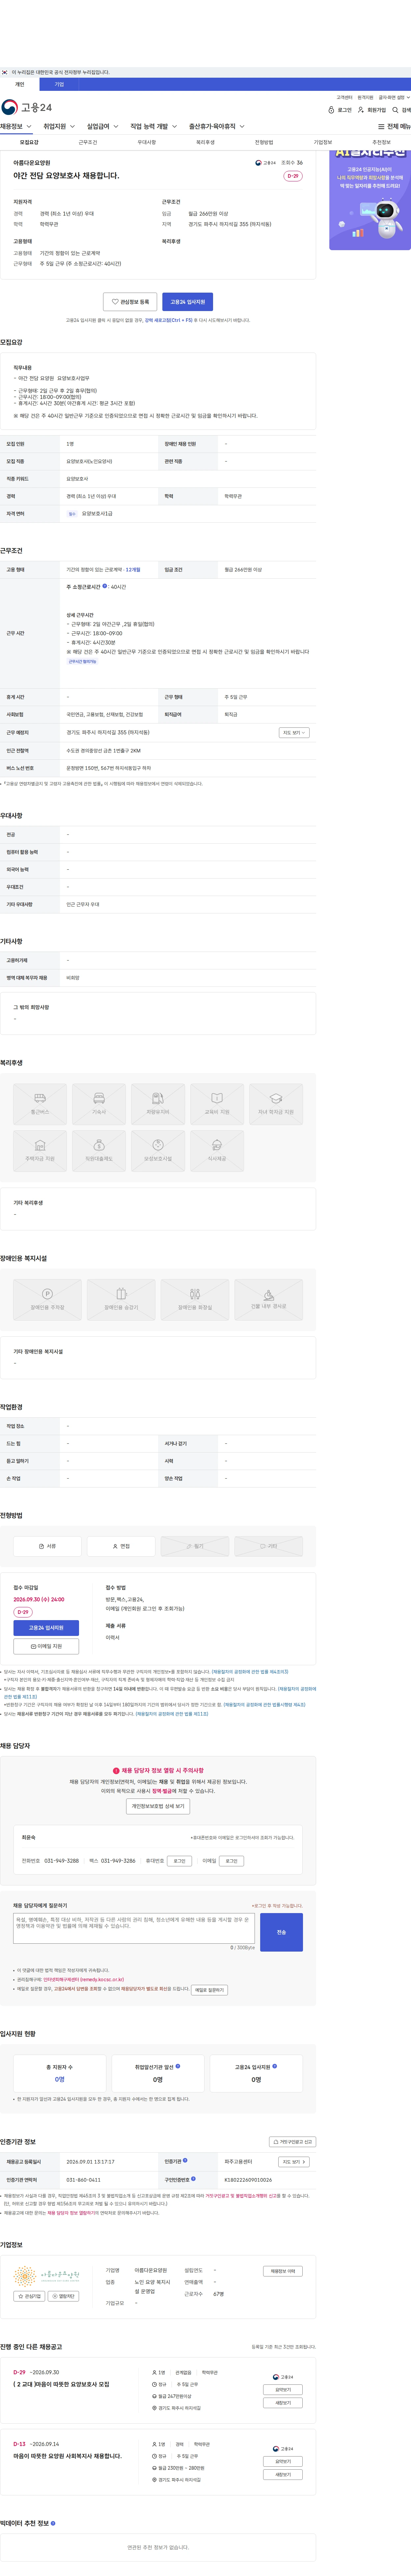Open the 지도 보기 dropdown beside 파주고용센터
The height and width of the screenshot is (2576, 411).
tap(293, 2162)
